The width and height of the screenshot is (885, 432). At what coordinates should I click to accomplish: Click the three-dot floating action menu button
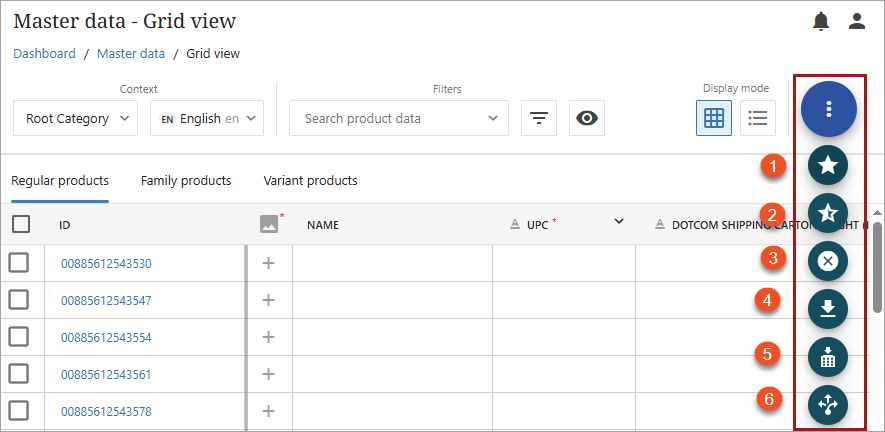[x=828, y=108]
